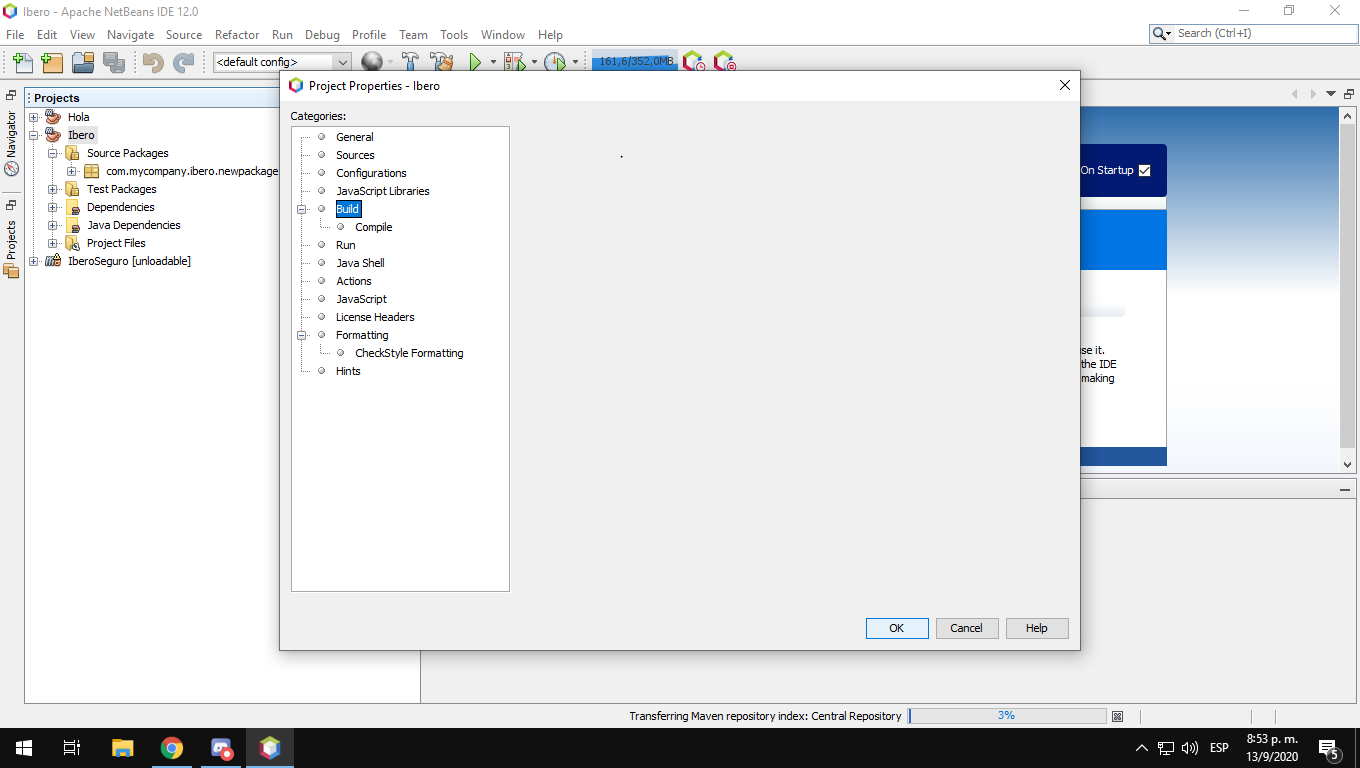
Task: Click the Undo toolbar icon
Action: (153, 62)
